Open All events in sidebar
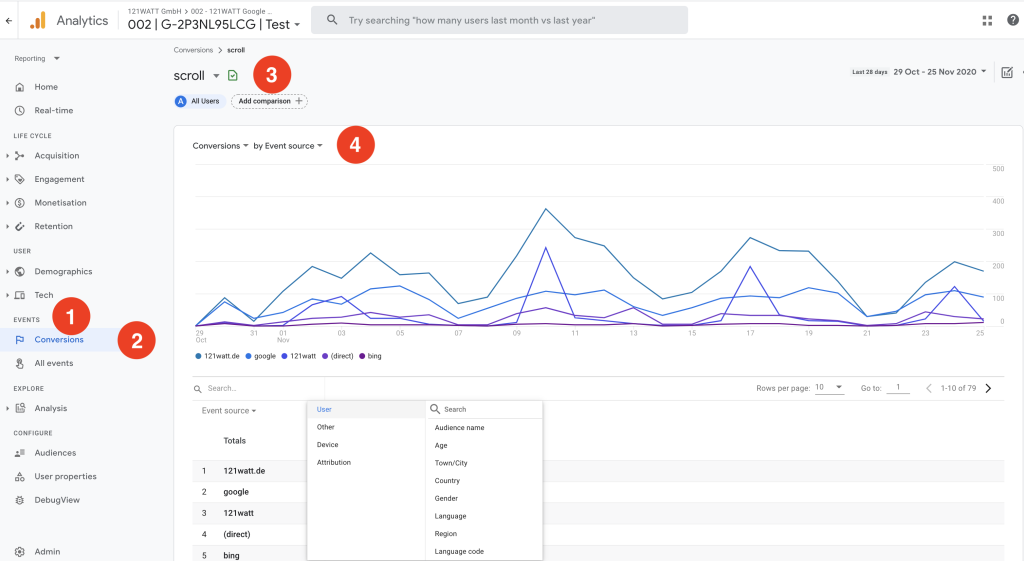The height and width of the screenshot is (561, 1024). click(x=53, y=363)
